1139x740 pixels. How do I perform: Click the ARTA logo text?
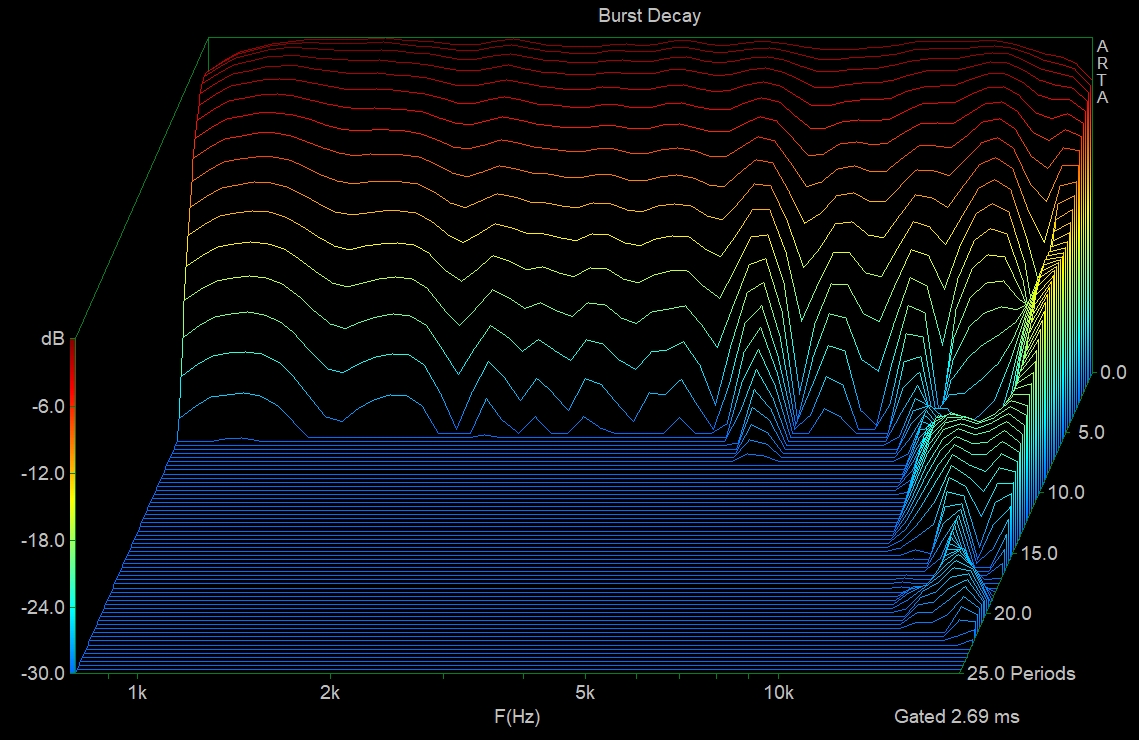(x=1101, y=74)
